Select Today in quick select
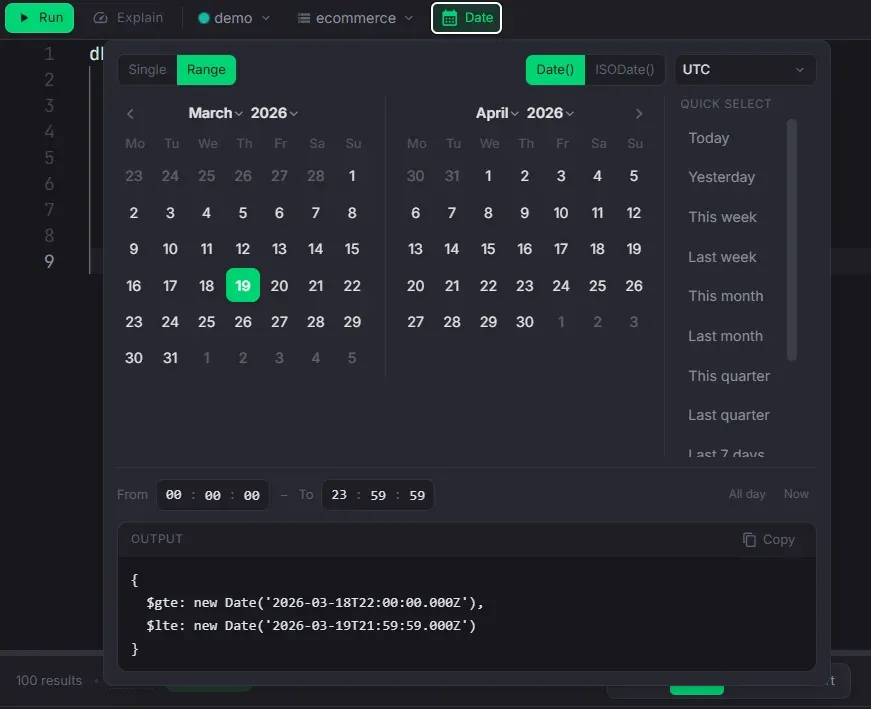871x709 pixels. [708, 138]
